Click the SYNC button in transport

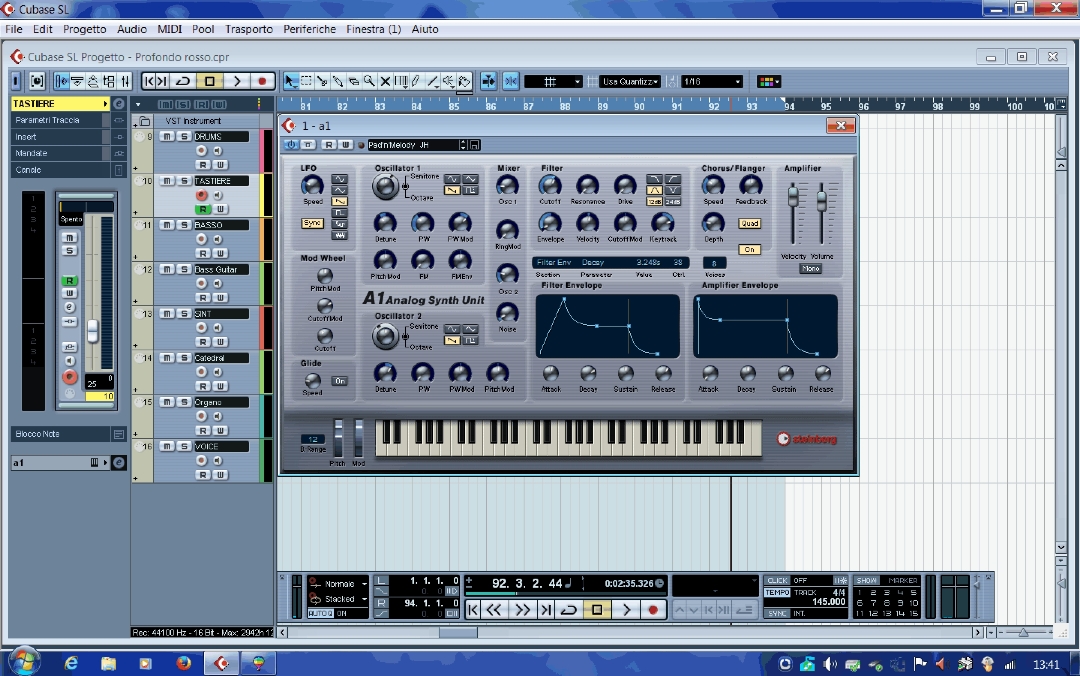[777, 613]
